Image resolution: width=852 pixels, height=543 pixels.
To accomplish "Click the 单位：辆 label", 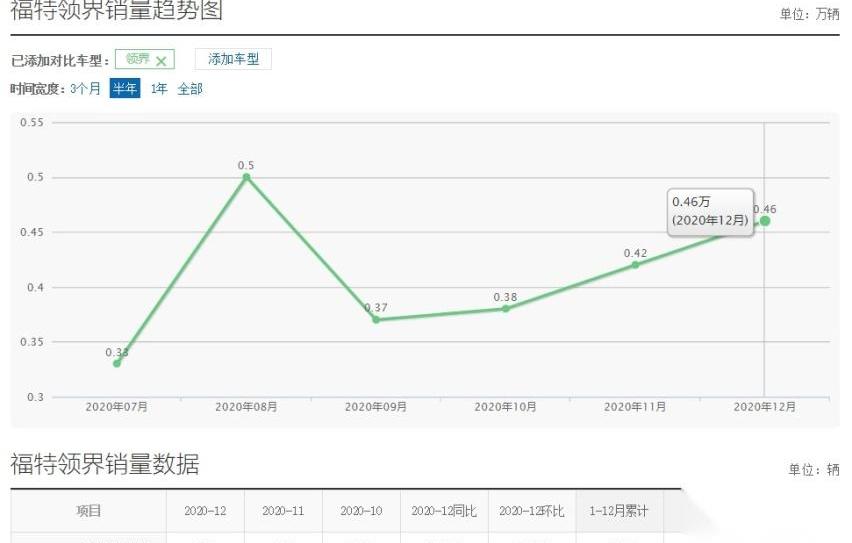I will tap(814, 469).
